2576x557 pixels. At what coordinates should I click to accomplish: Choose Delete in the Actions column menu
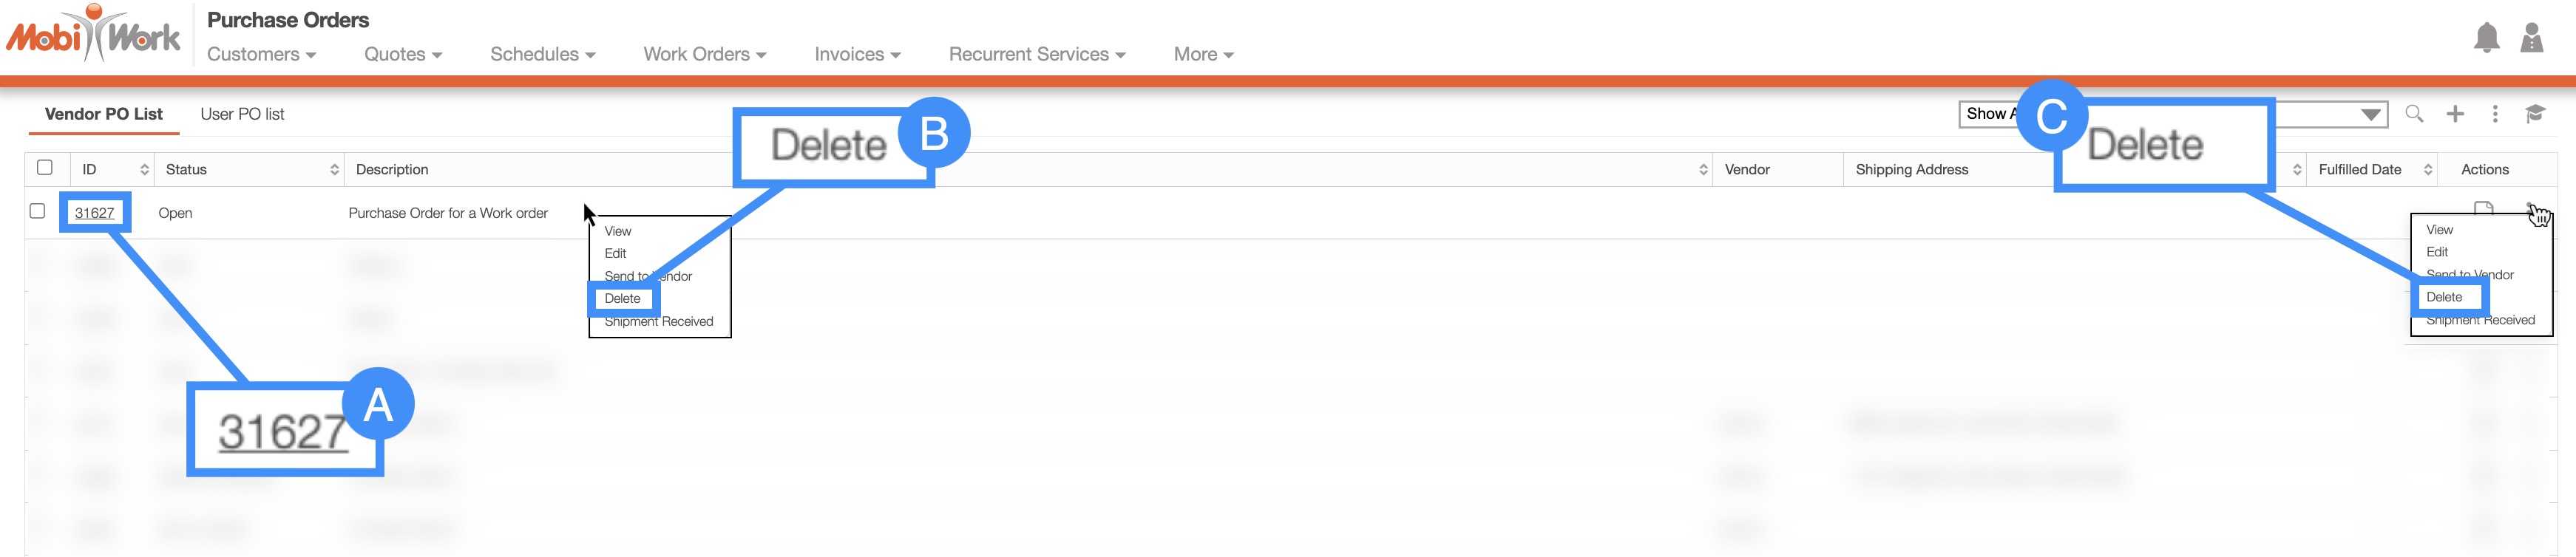point(2444,297)
